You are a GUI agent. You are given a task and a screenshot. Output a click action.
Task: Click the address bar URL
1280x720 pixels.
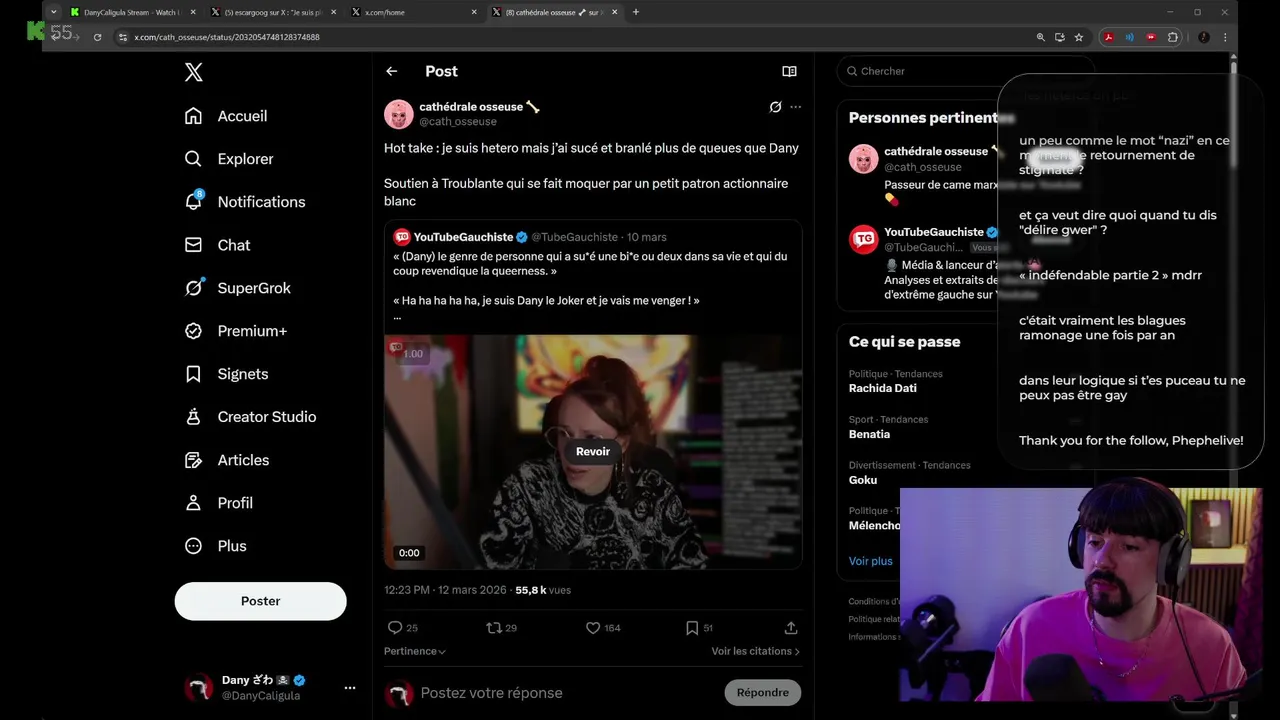pos(227,37)
